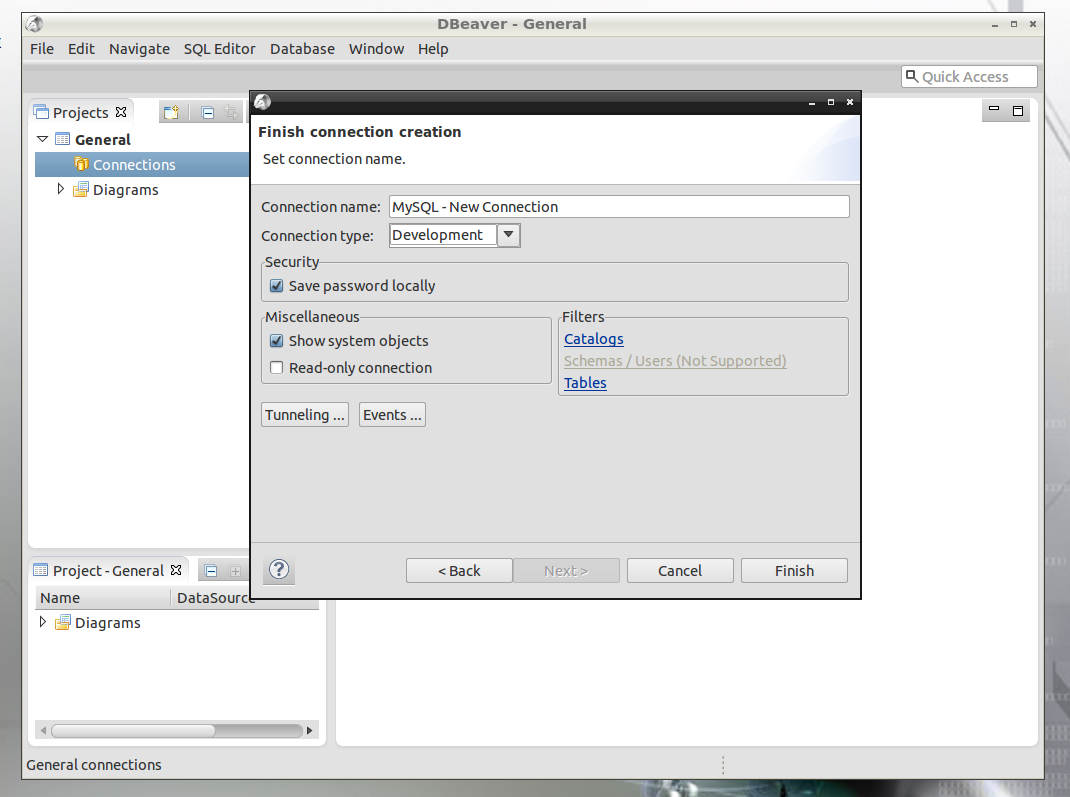The width and height of the screenshot is (1070, 797).
Task: Click the Connections database folder icon
Action: pyautogui.click(x=81, y=164)
